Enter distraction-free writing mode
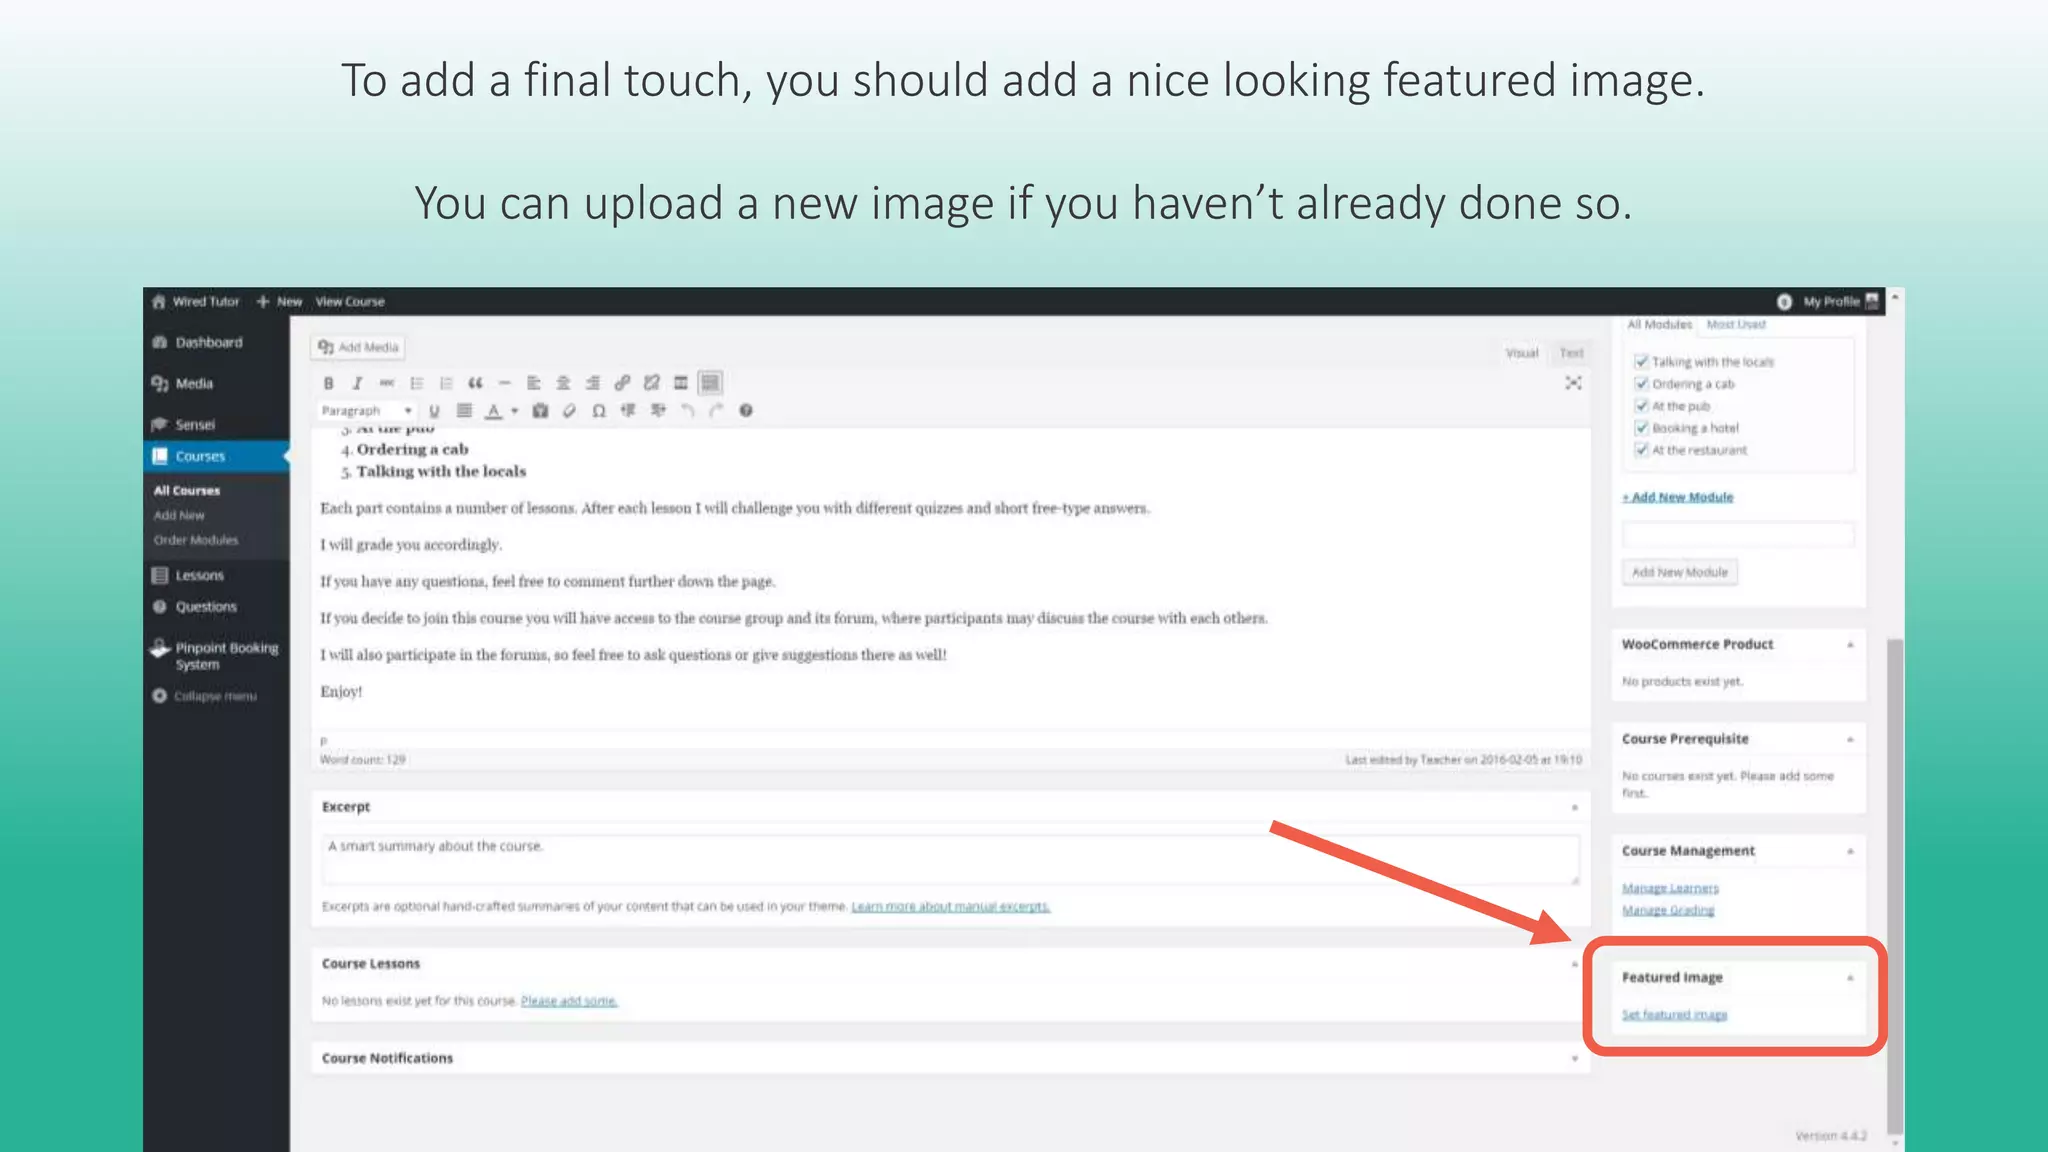 pos(1573,383)
